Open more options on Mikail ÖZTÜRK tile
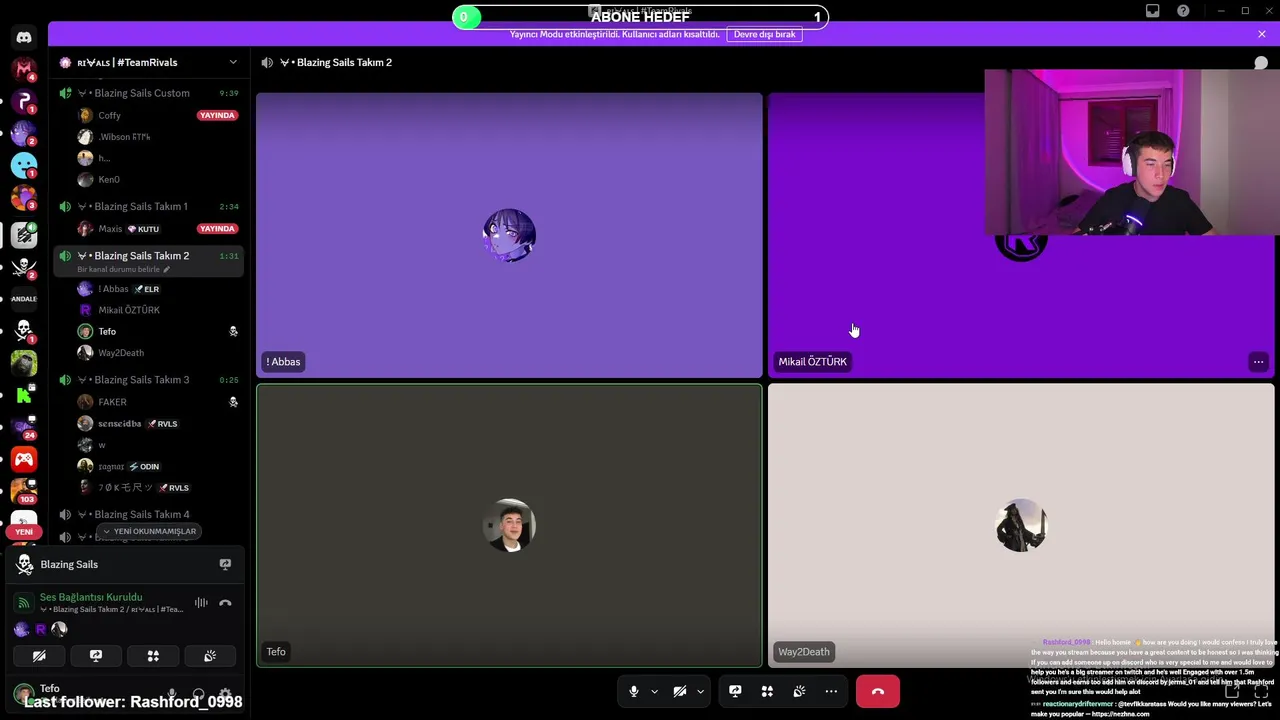Viewport: 1280px width, 720px height. coord(1258,362)
